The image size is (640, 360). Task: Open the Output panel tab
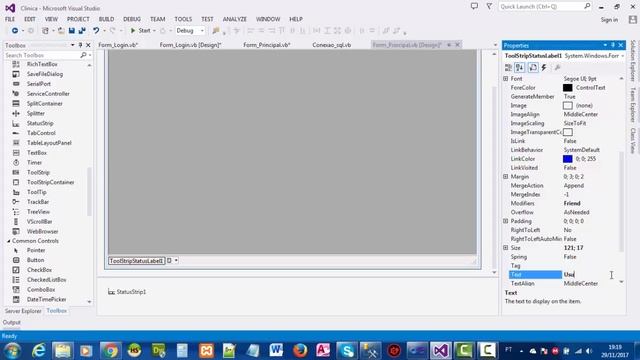[11, 322]
